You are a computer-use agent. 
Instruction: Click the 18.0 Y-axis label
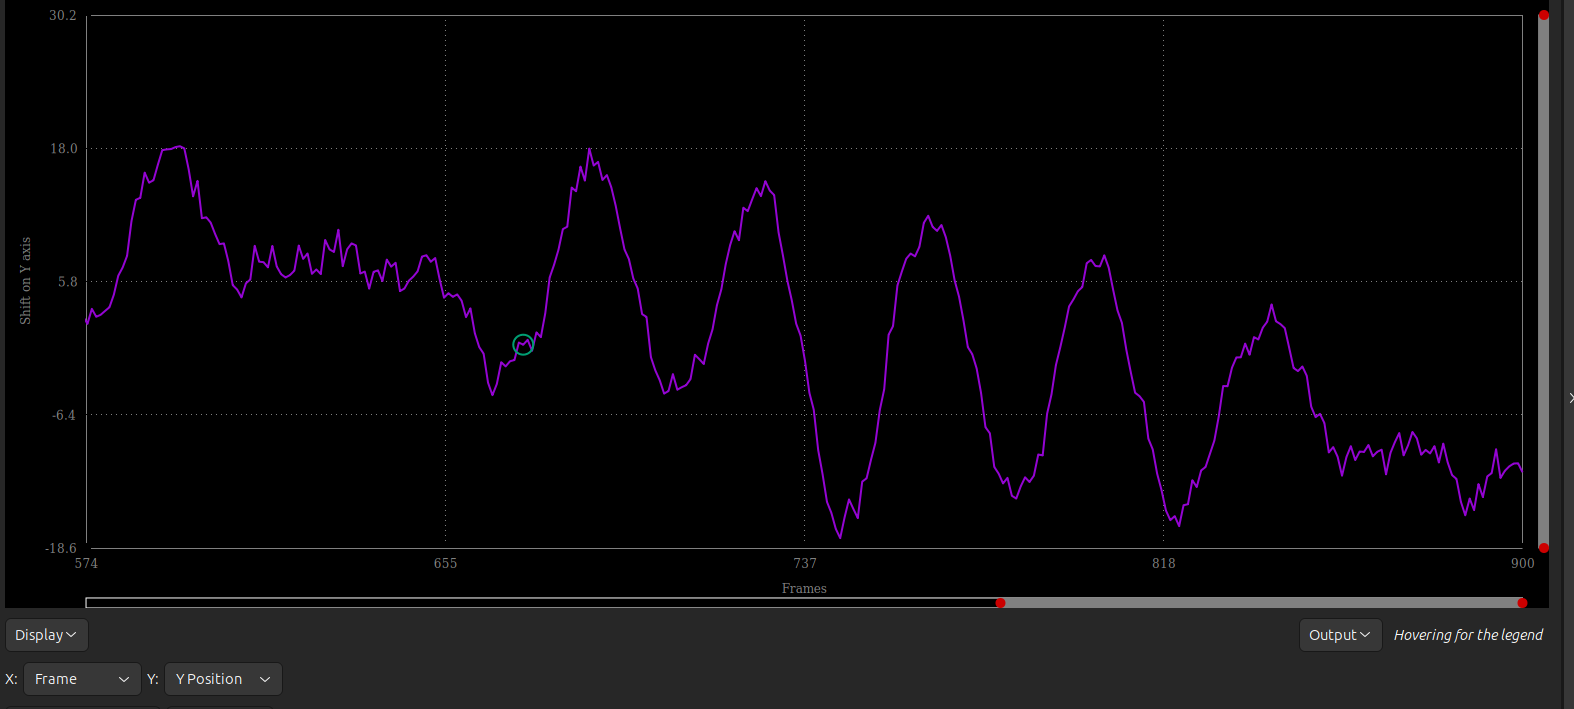[x=64, y=149]
